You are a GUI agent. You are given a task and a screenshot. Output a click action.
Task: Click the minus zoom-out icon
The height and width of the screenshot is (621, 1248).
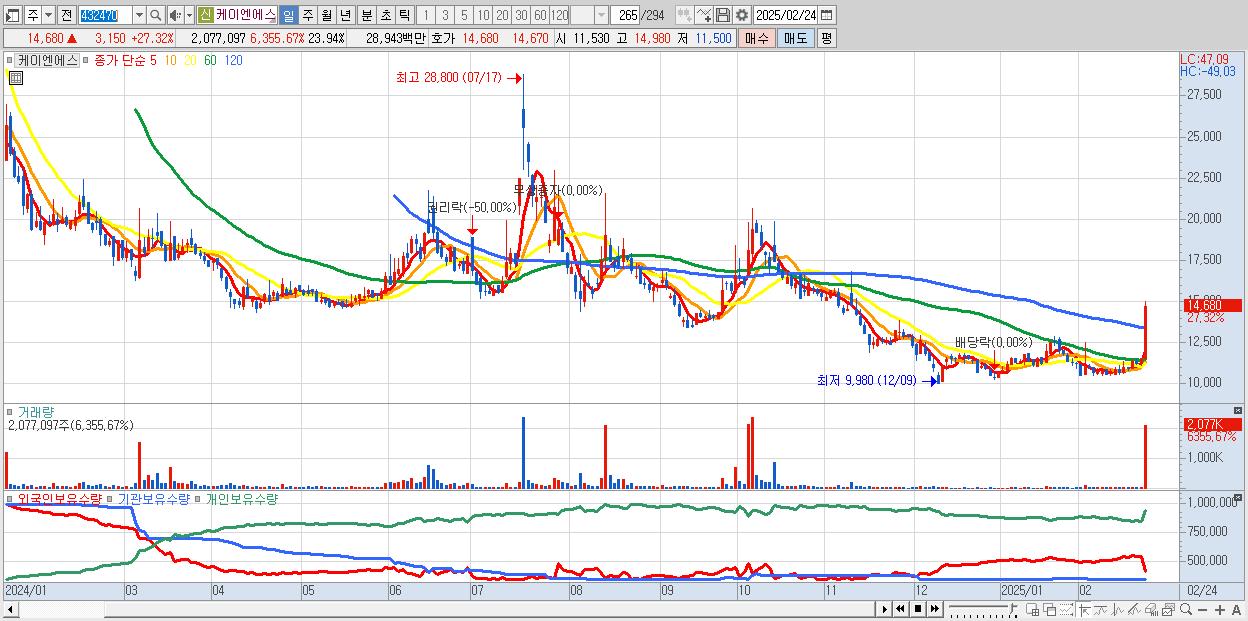coord(1202,609)
